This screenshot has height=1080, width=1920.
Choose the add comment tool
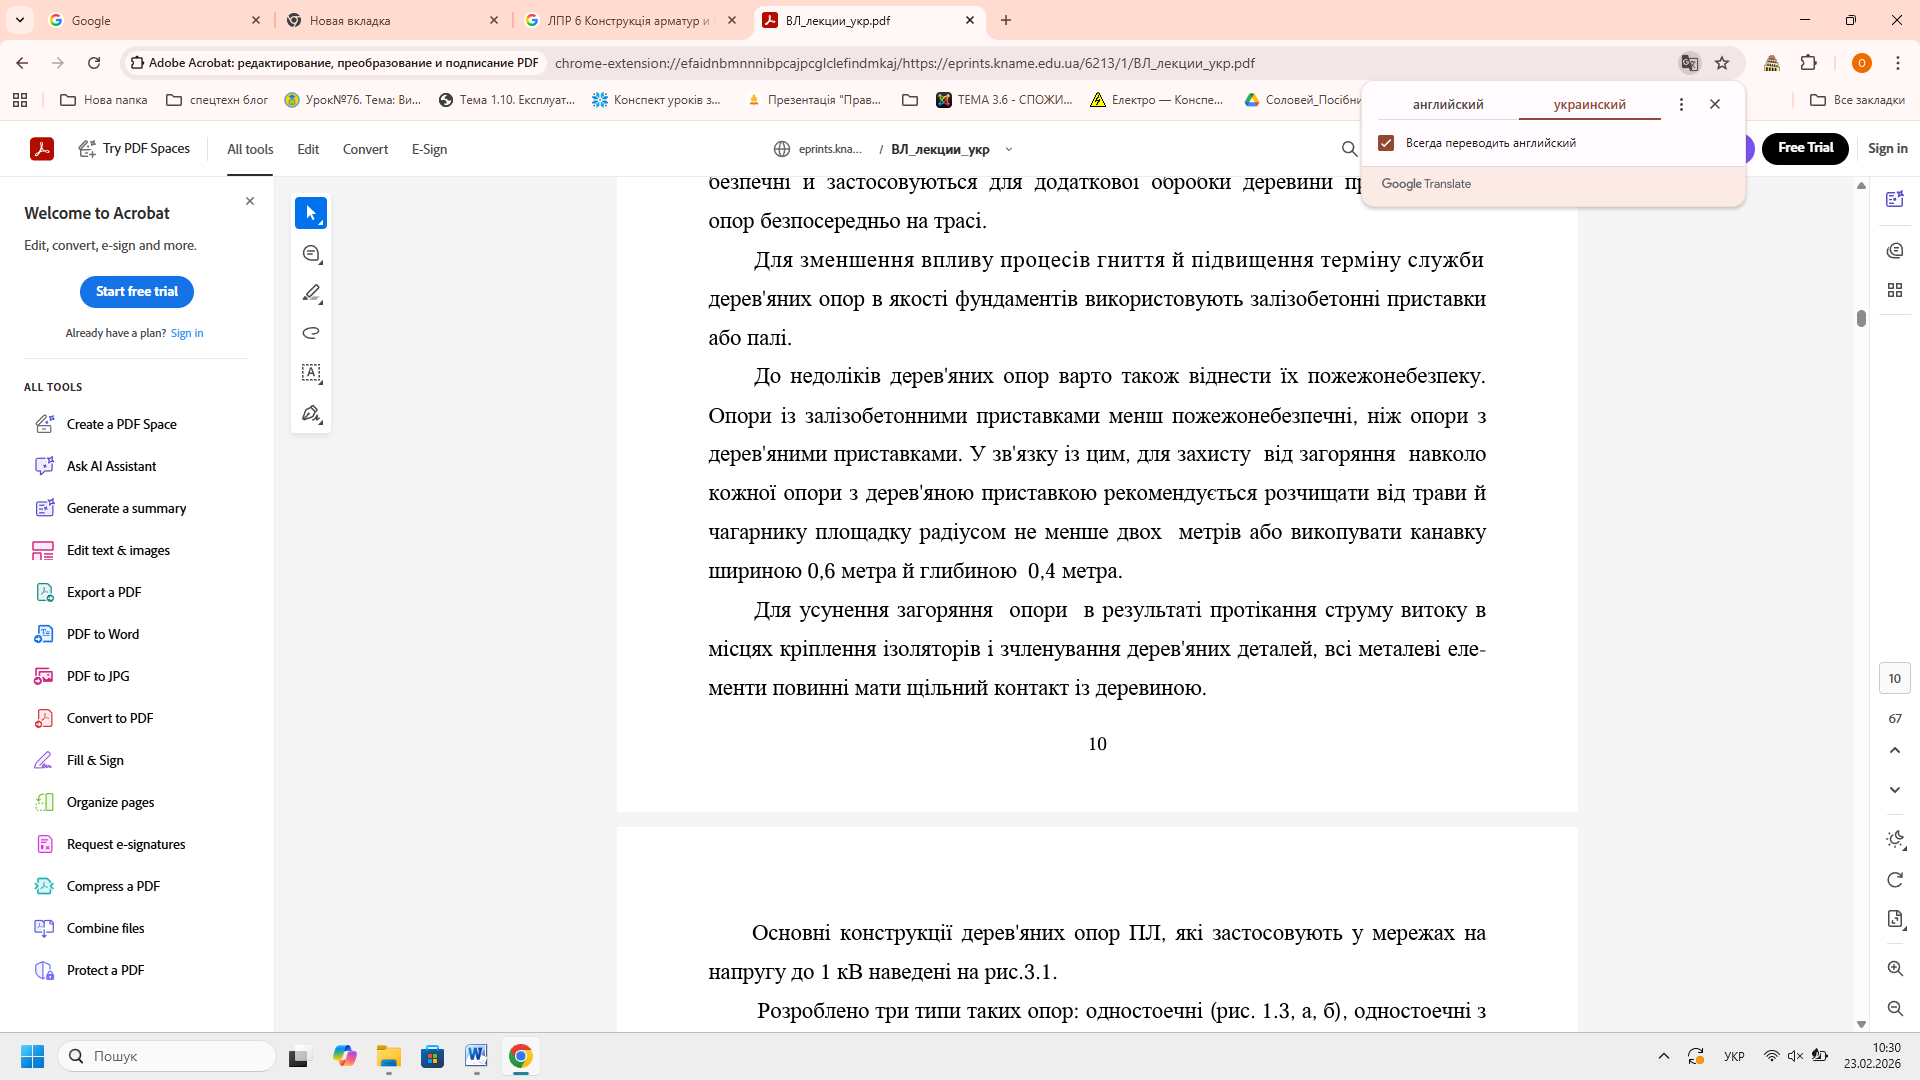(x=311, y=254)
